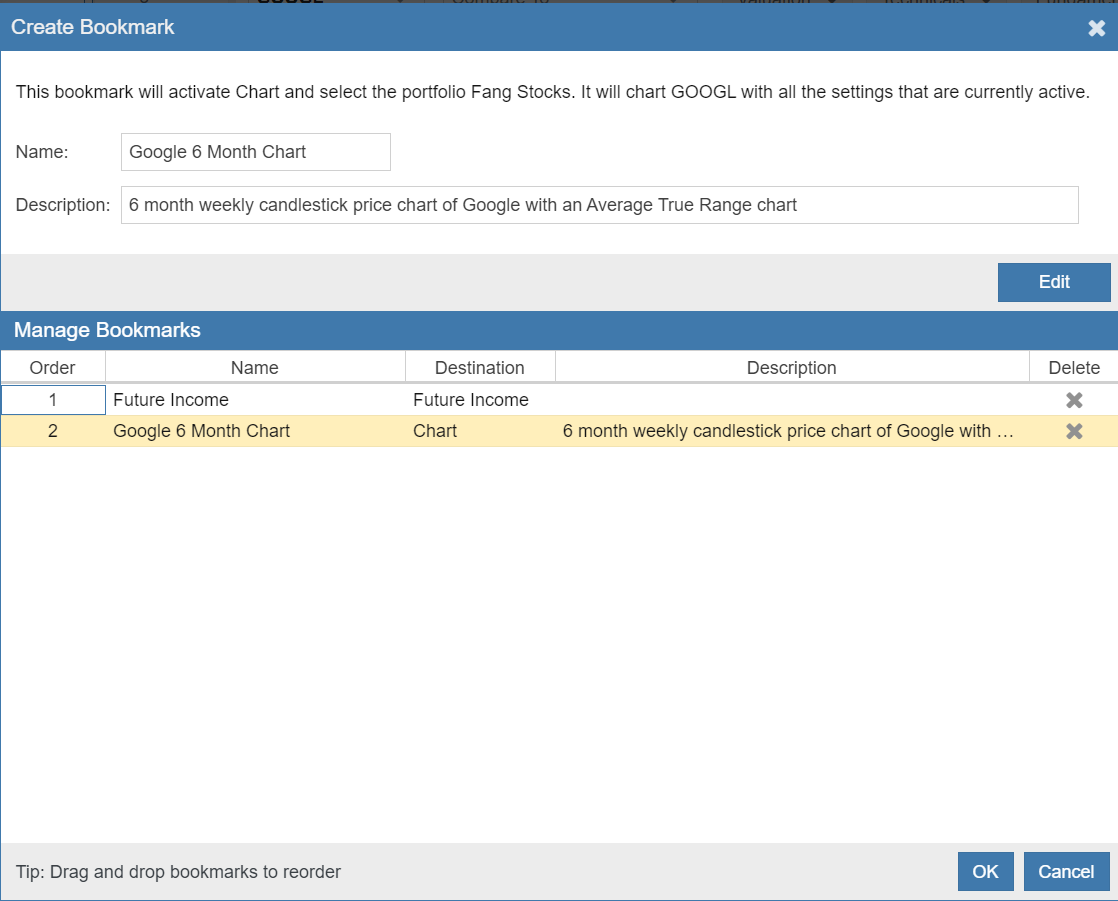This screenshot has width=1118, height=901.
Task: Delete the Future Income bookmark
Action: click(x=1074, y=400)
